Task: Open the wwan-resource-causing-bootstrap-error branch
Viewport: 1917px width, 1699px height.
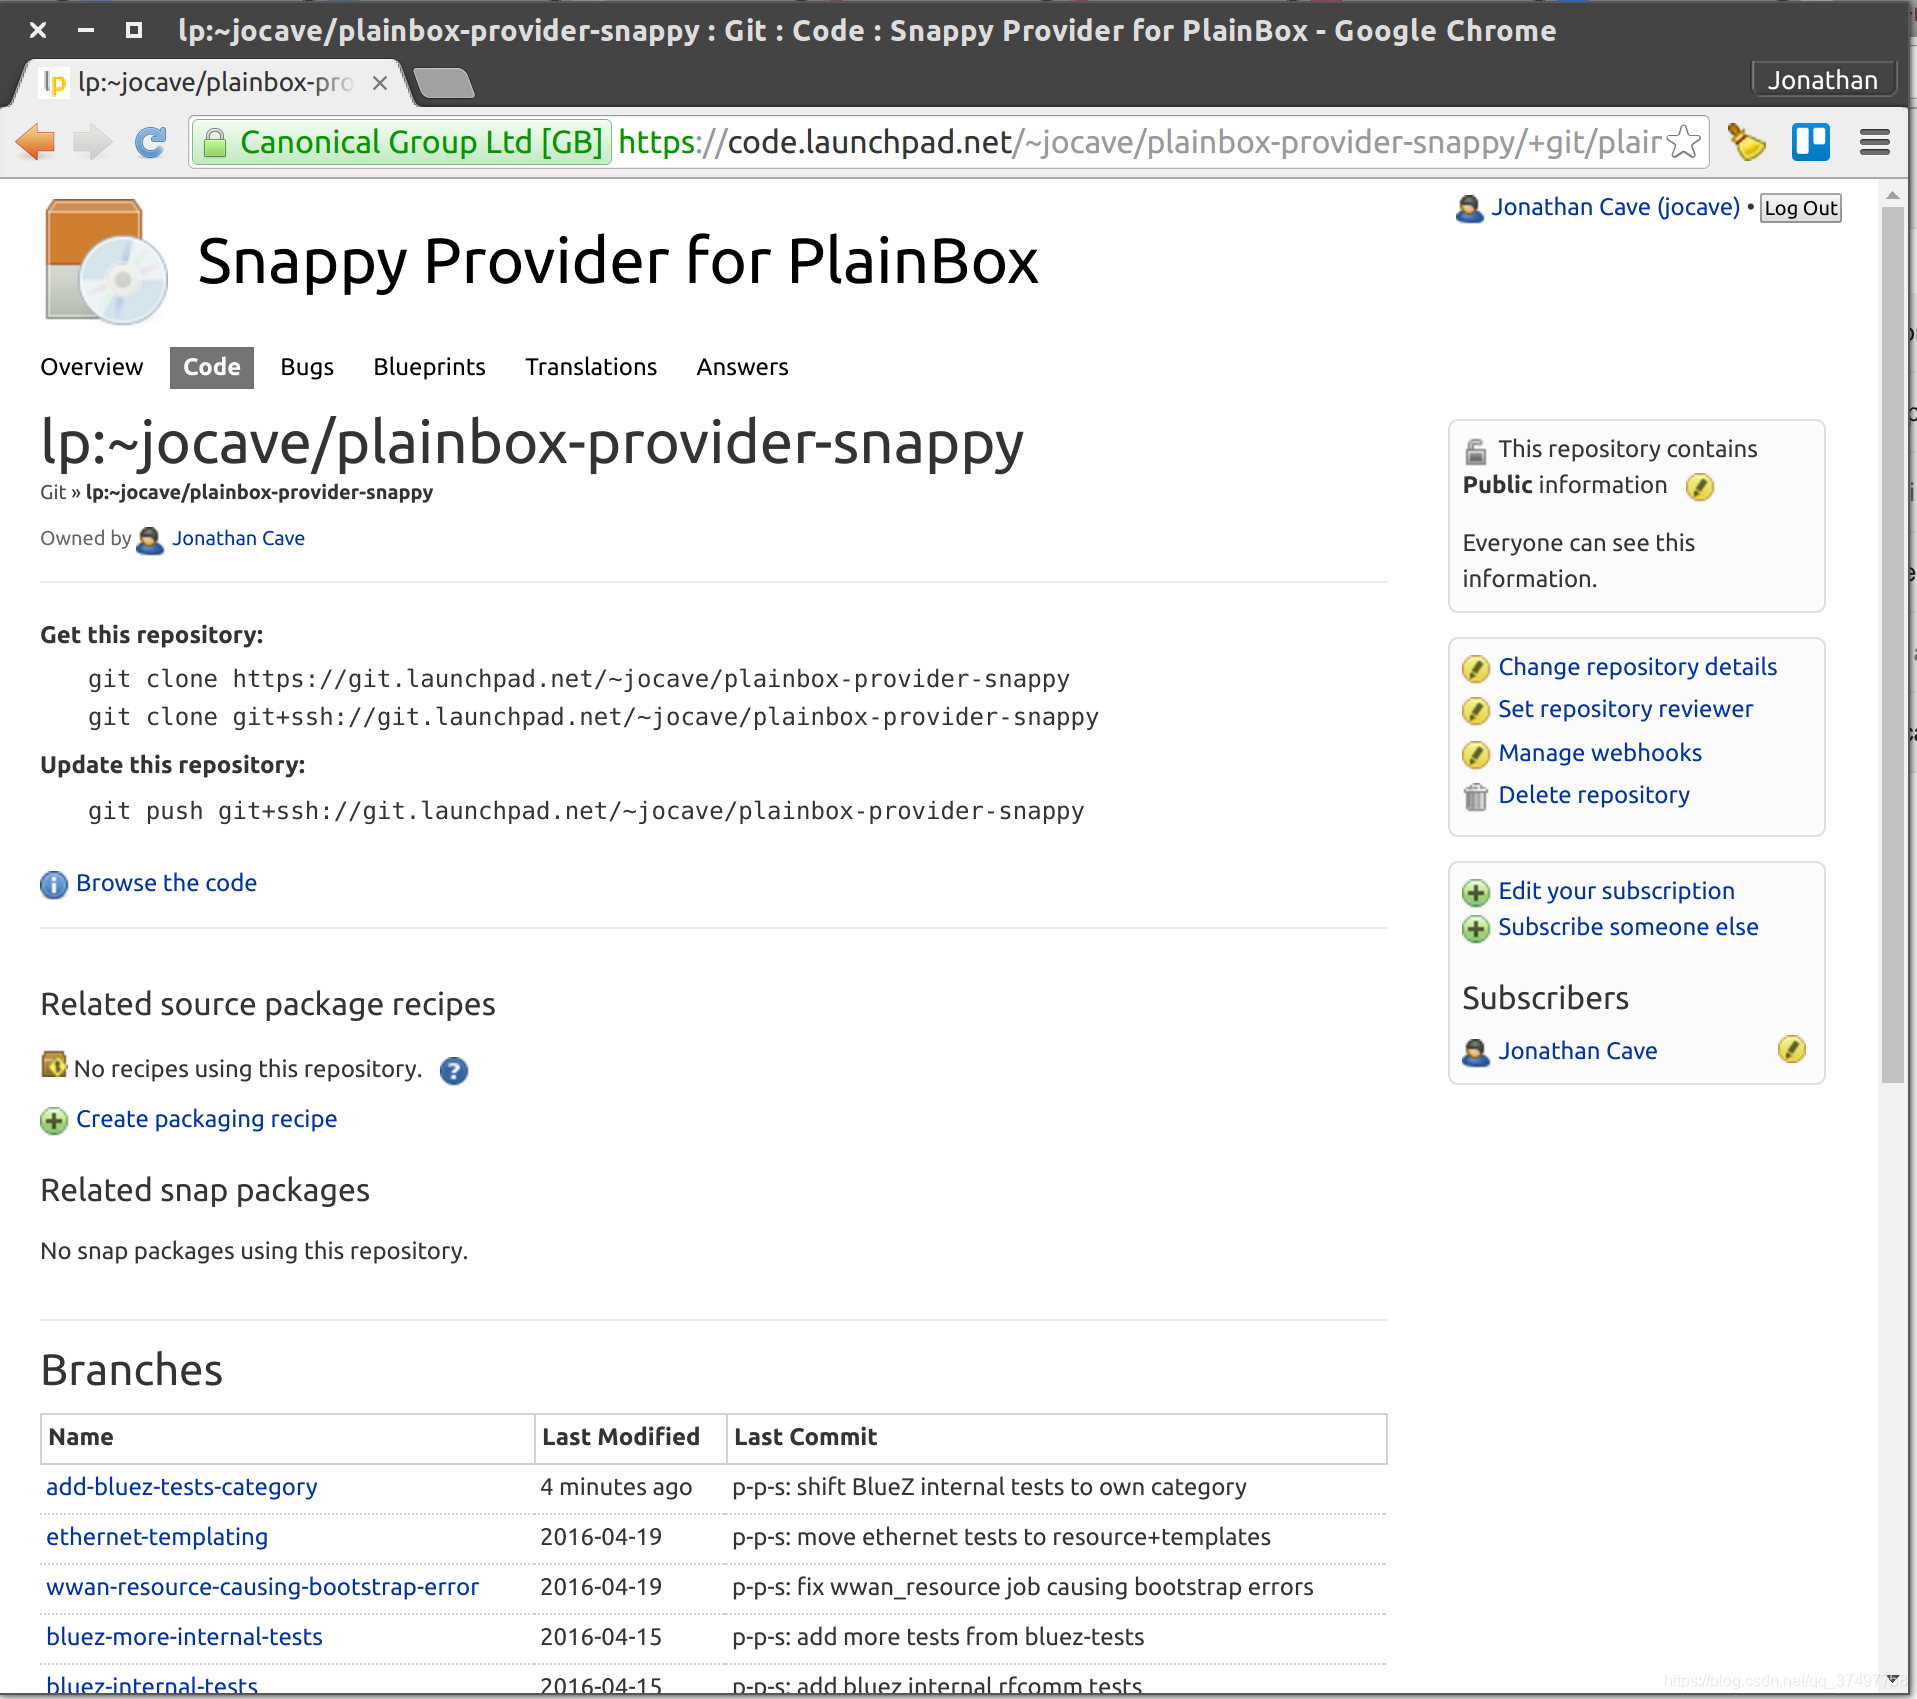Action: click(x=262, y=1587)
